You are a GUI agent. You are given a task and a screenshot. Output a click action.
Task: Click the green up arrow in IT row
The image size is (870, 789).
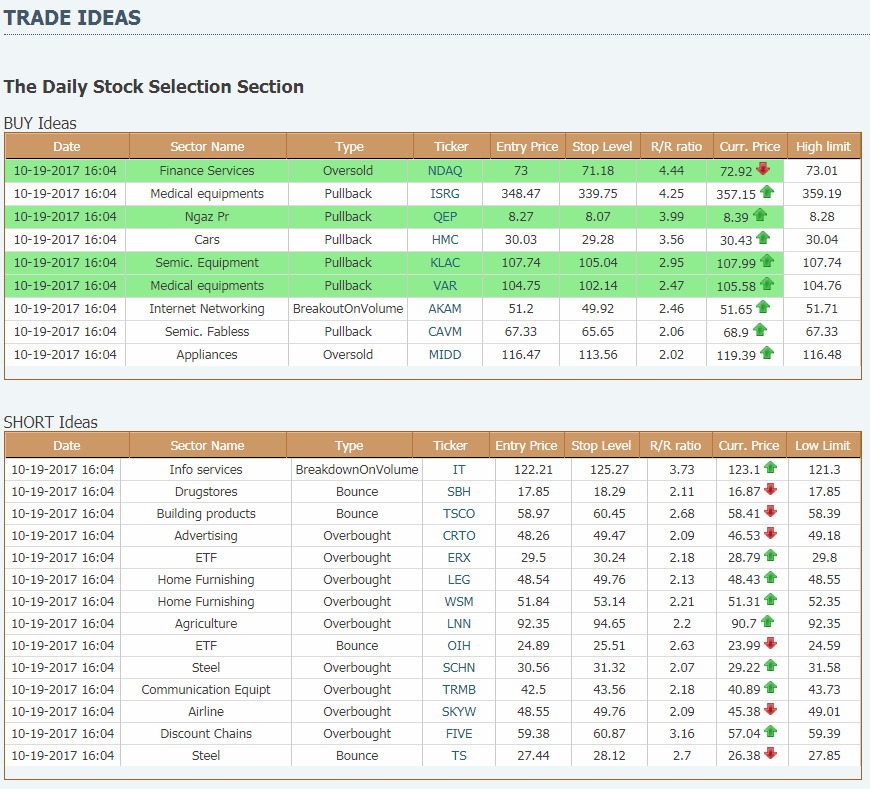[770, 468]
